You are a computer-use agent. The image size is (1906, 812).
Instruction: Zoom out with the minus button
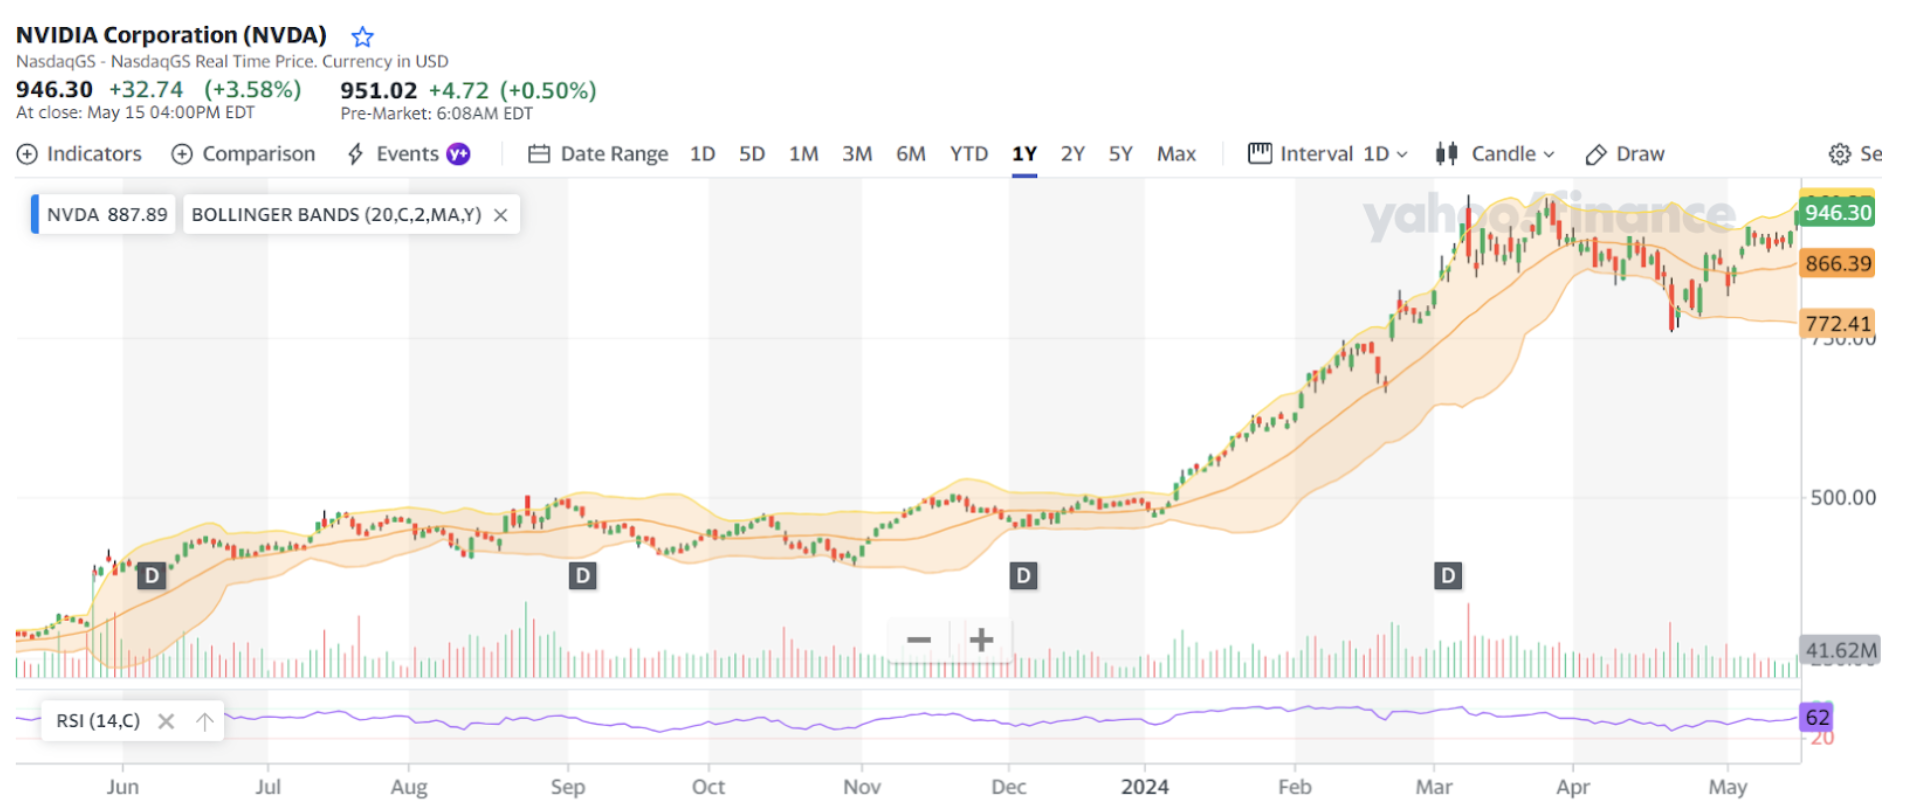pos(918,640)
